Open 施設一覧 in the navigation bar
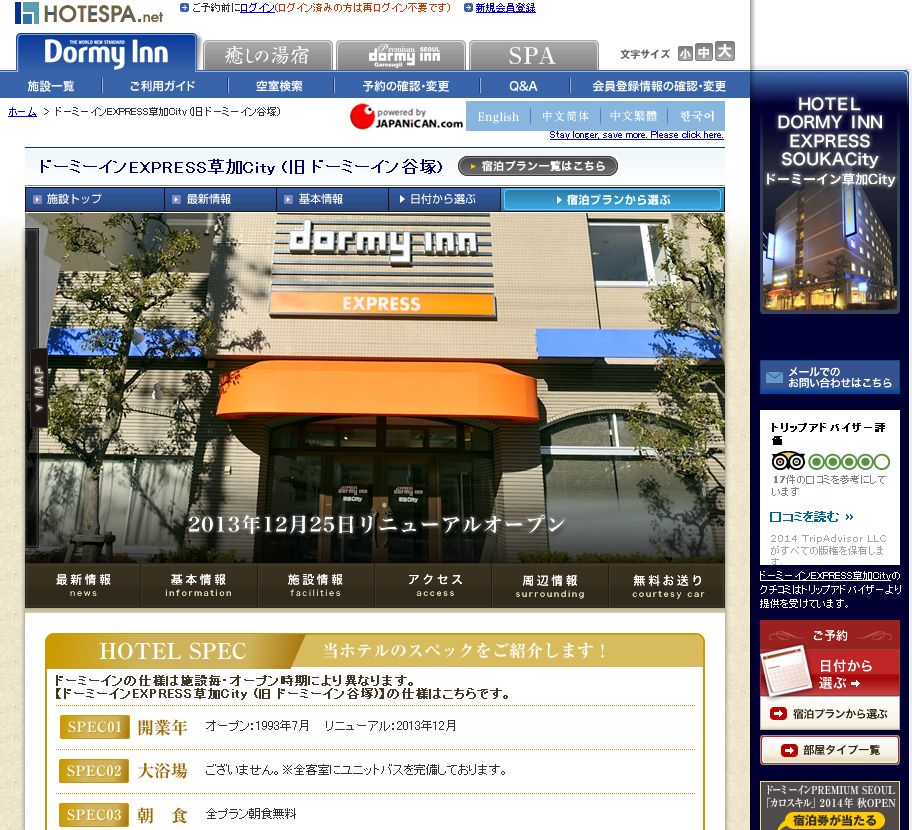The image size is (912, 830). (51, 86)
